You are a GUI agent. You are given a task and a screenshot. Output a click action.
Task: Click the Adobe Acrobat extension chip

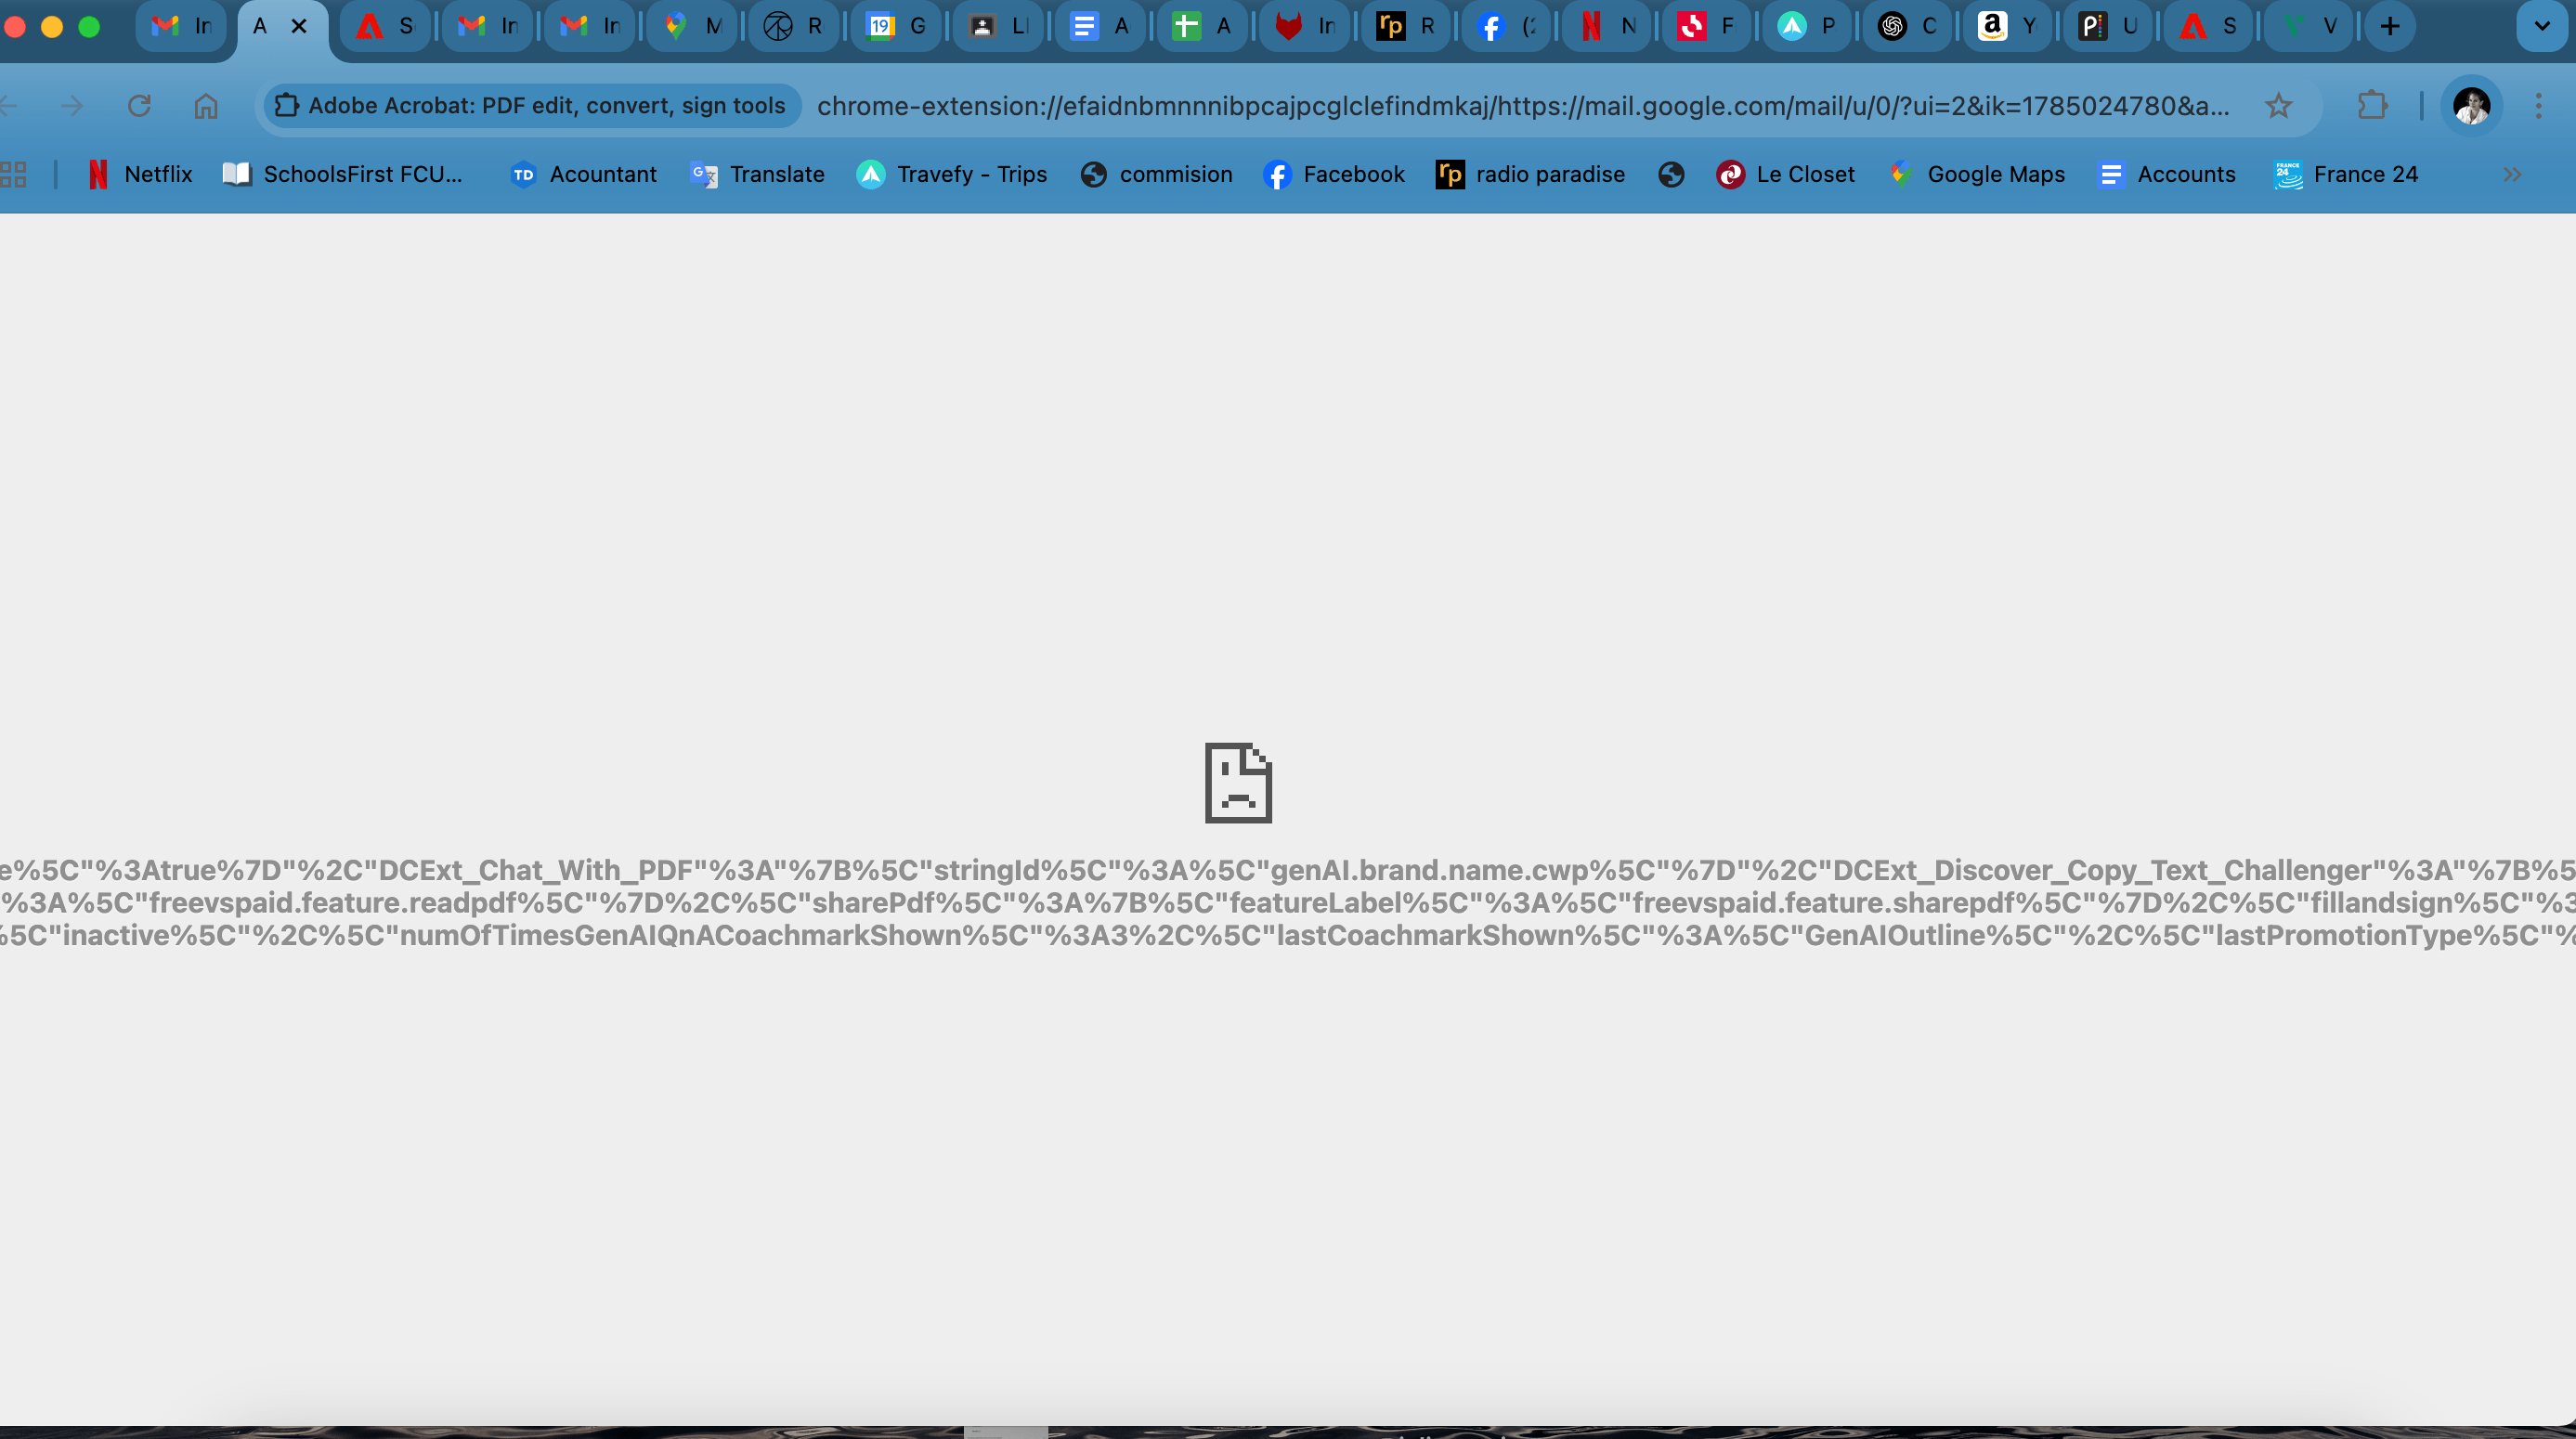click(531, 106)
